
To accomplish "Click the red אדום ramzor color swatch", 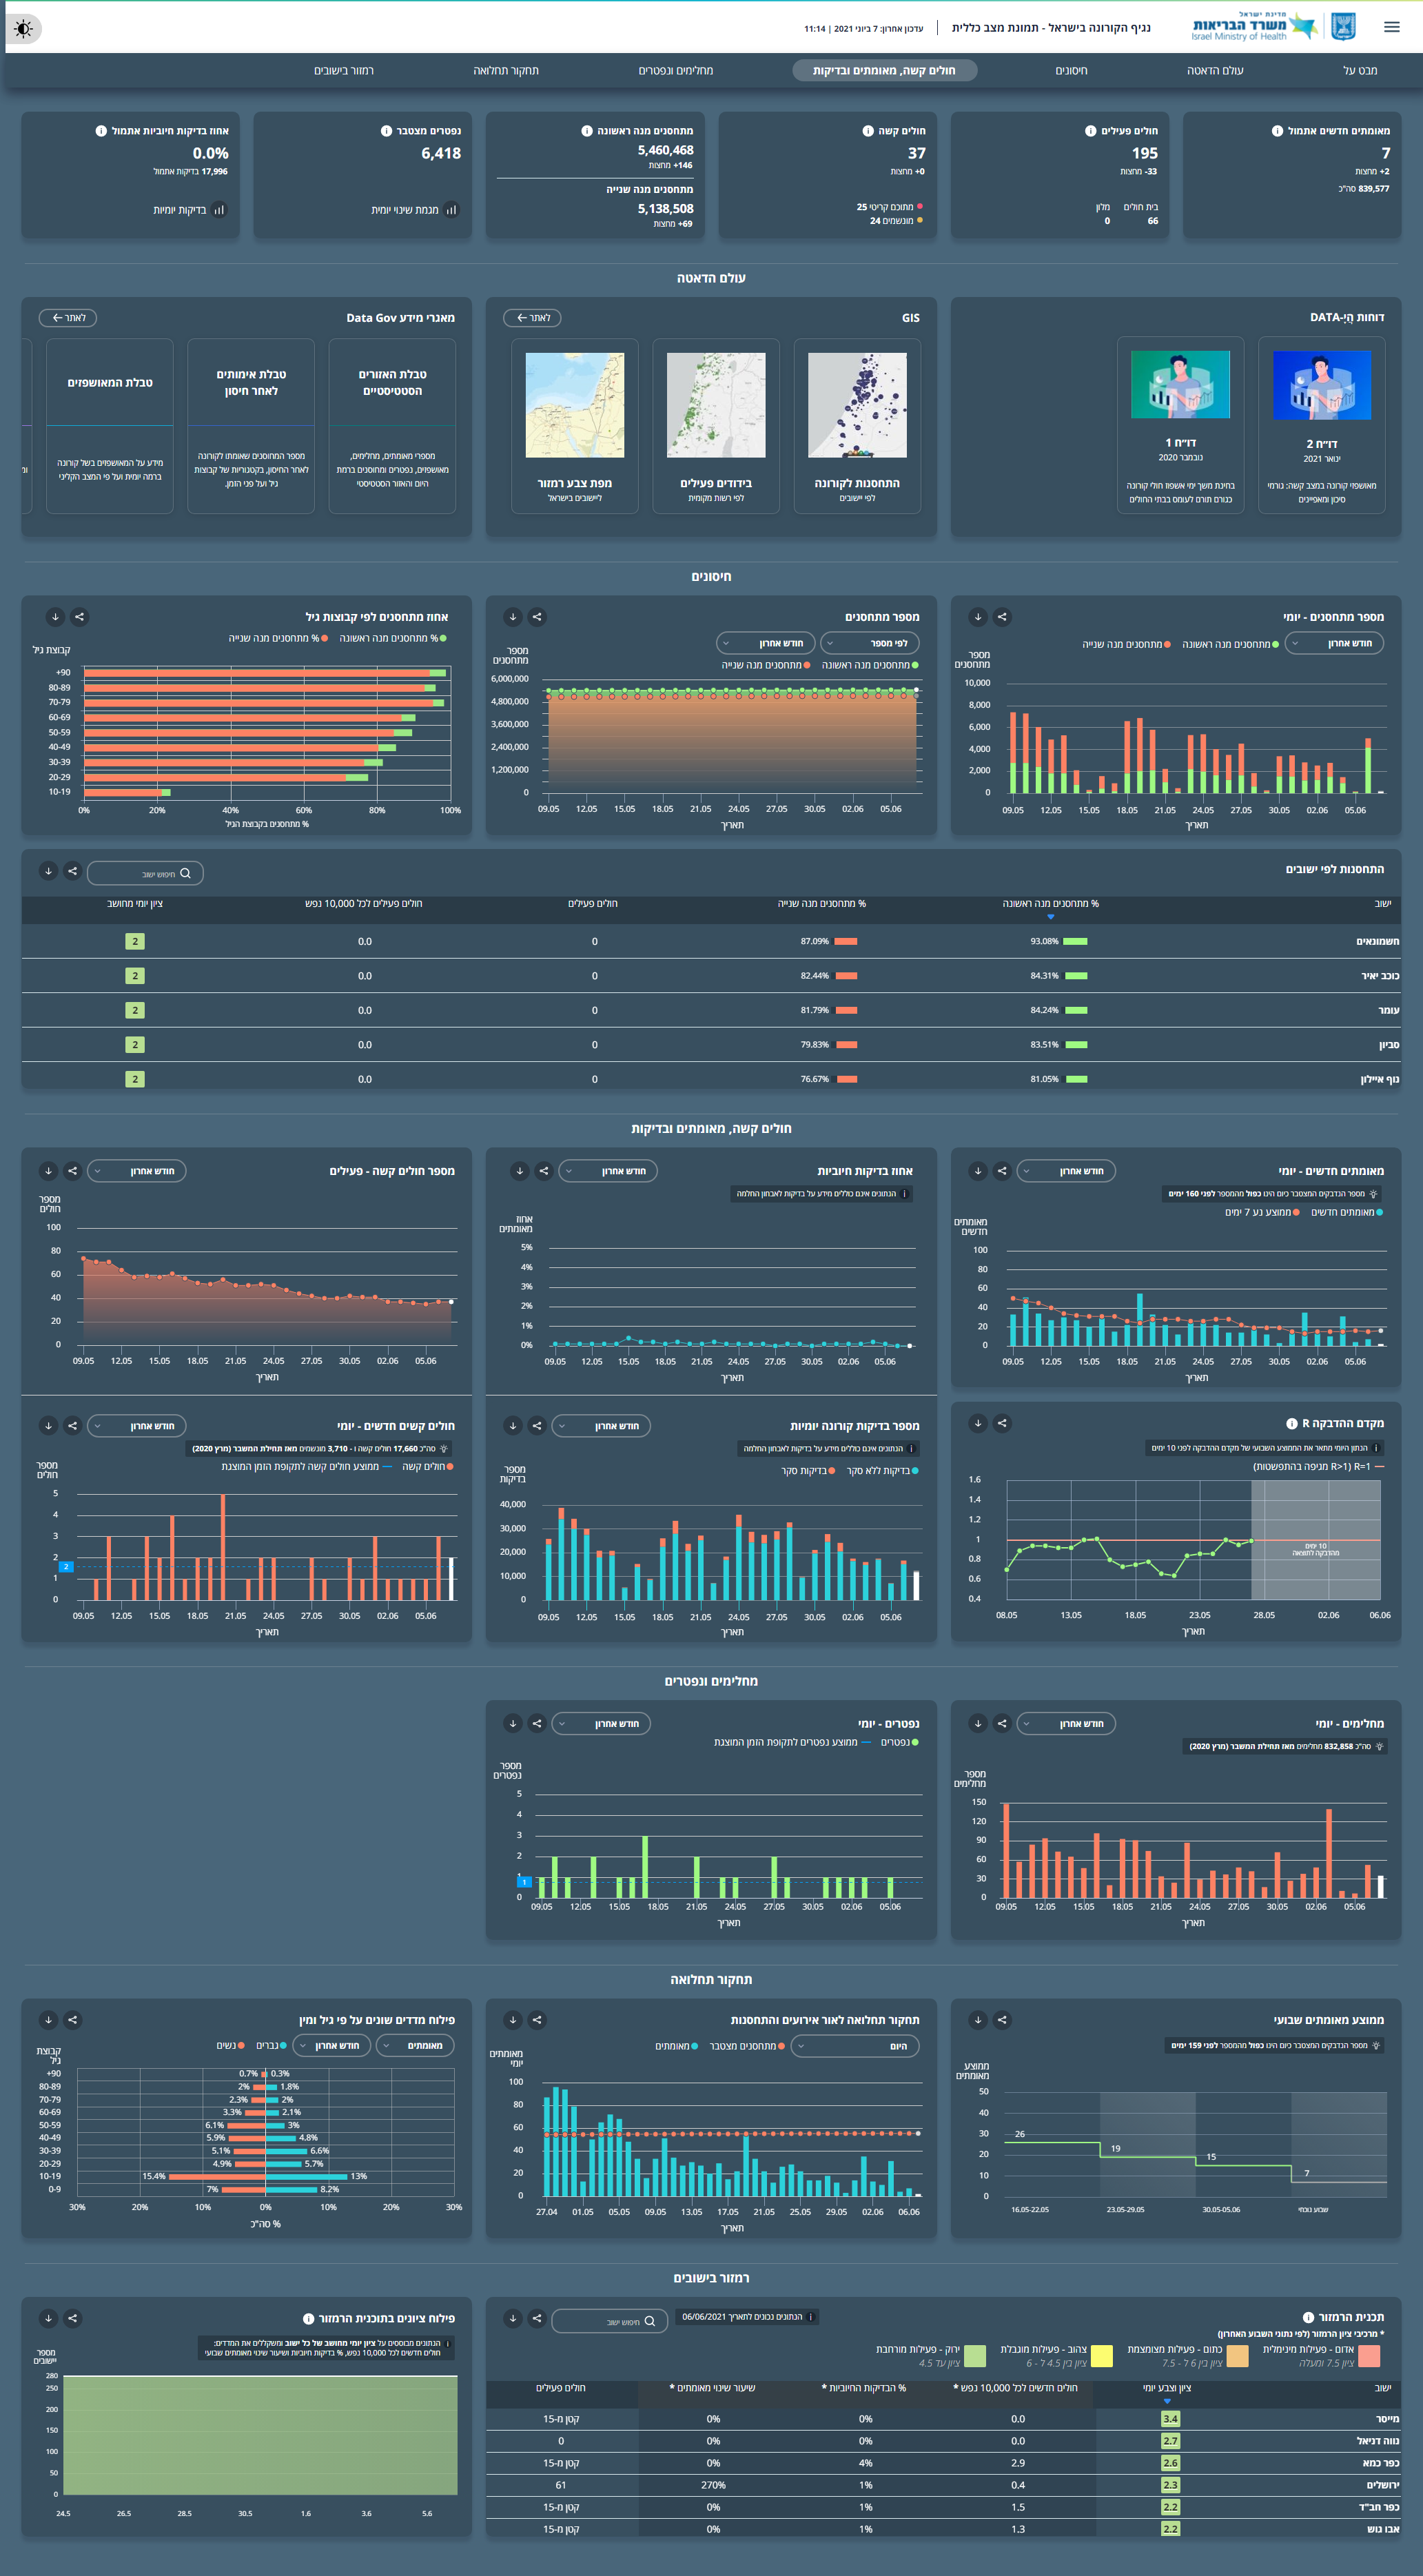I will [x=1369, y=2355].
